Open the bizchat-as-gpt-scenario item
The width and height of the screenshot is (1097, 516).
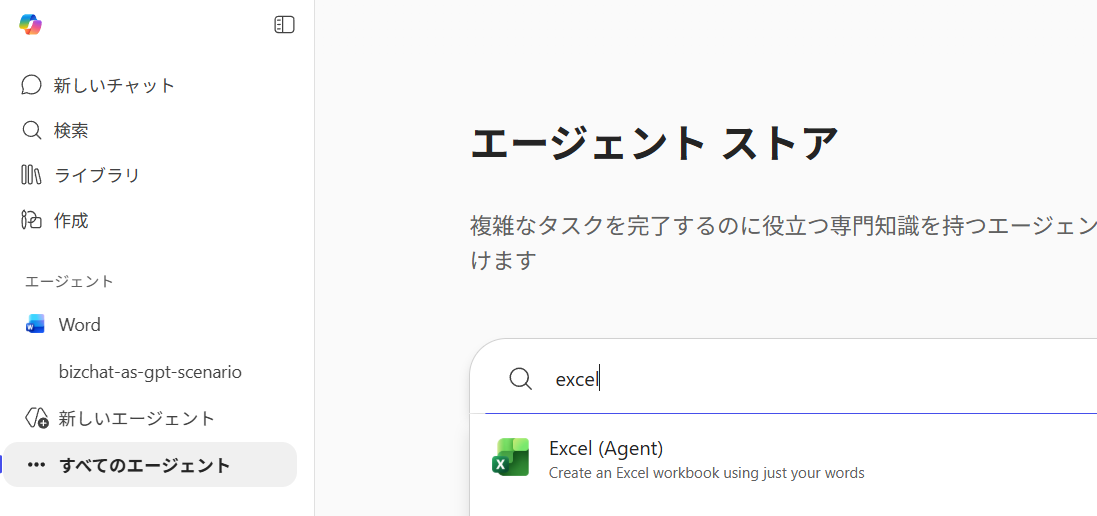click(x=150, y=372)
